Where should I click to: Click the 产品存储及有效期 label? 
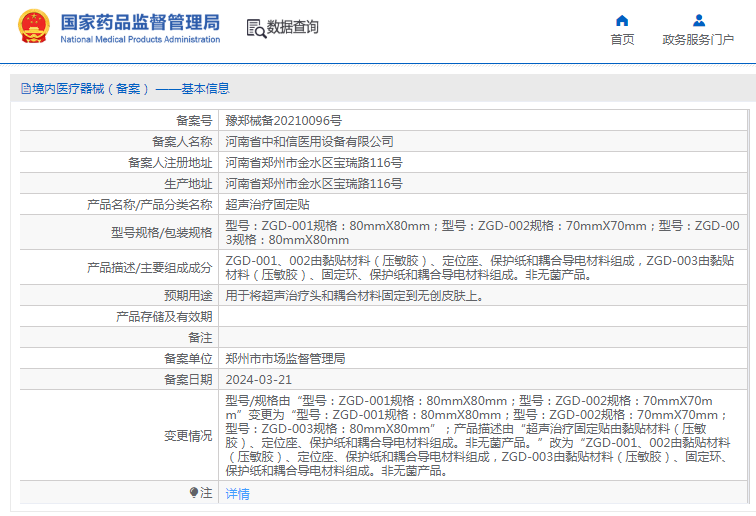(164, 316)
